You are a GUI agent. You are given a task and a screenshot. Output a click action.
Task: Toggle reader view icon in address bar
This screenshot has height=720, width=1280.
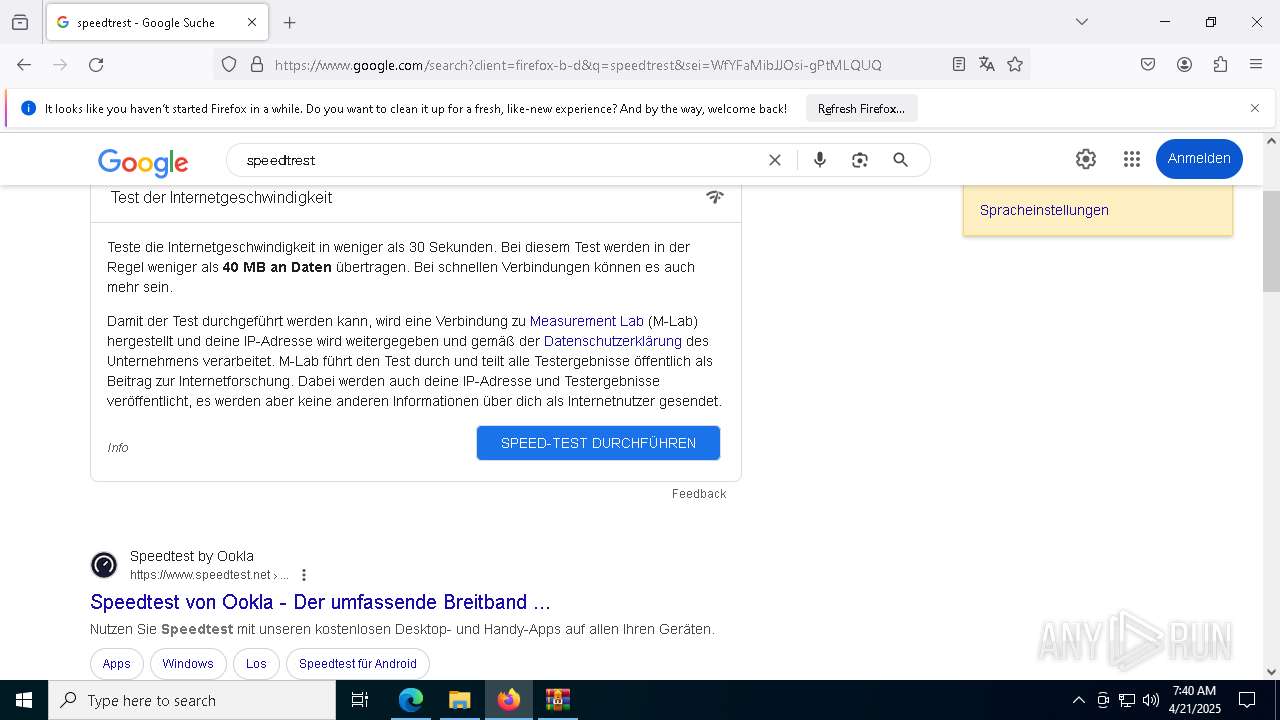958,64
